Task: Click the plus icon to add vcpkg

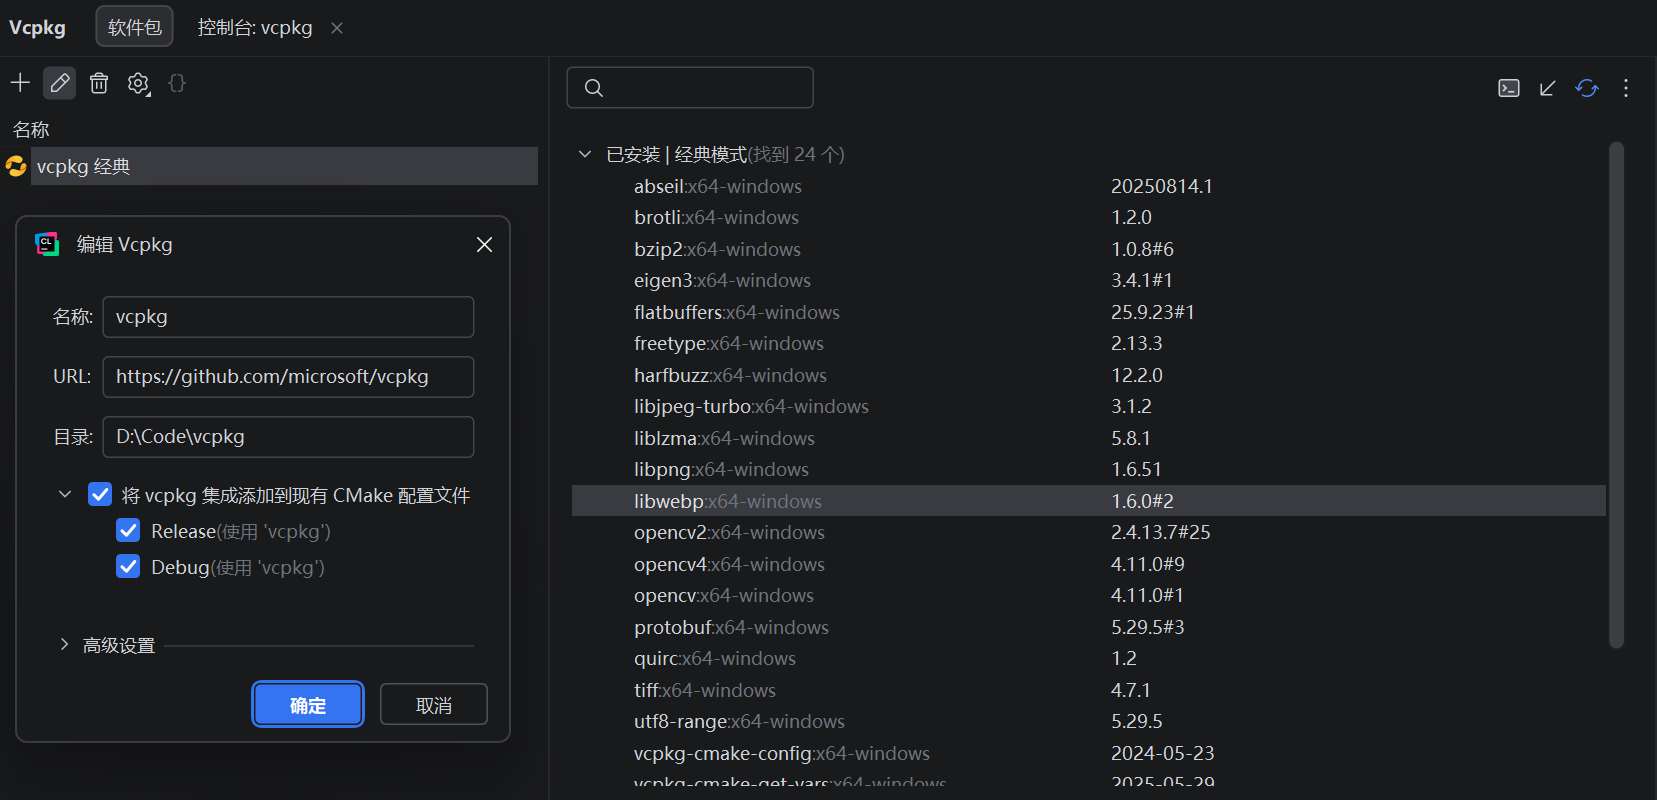Action: (x=20, y=83)
